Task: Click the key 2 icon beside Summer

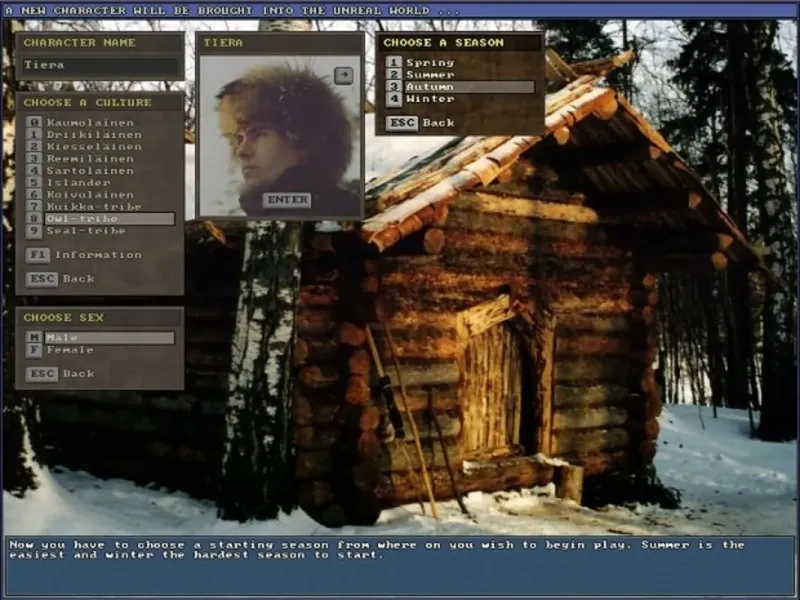Action: point(393,74)
